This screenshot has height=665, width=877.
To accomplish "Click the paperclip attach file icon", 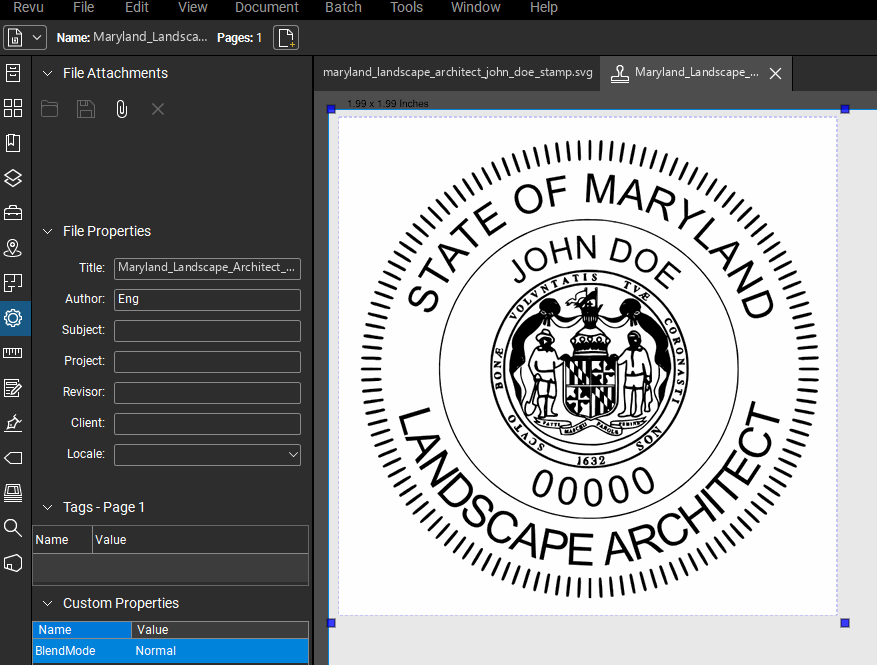I will point(122,109).
